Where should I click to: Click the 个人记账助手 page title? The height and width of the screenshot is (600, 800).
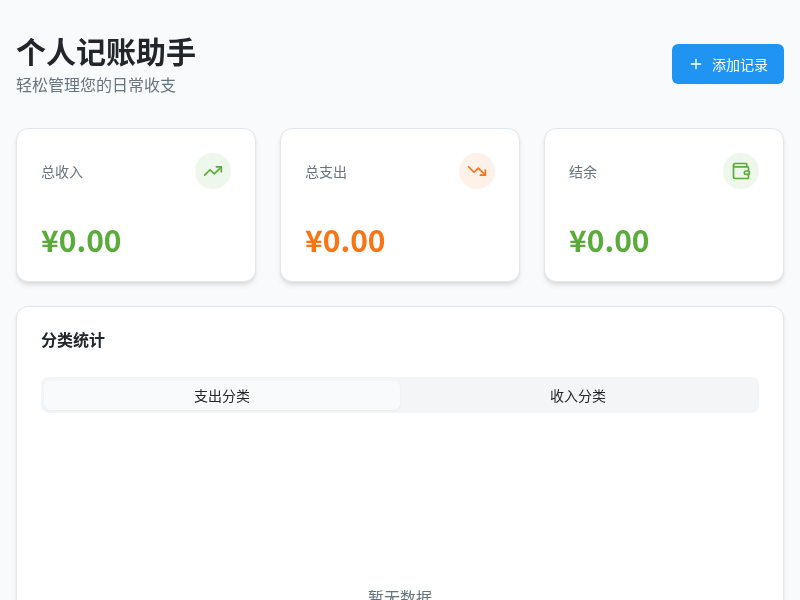click(x=104, y=53)
